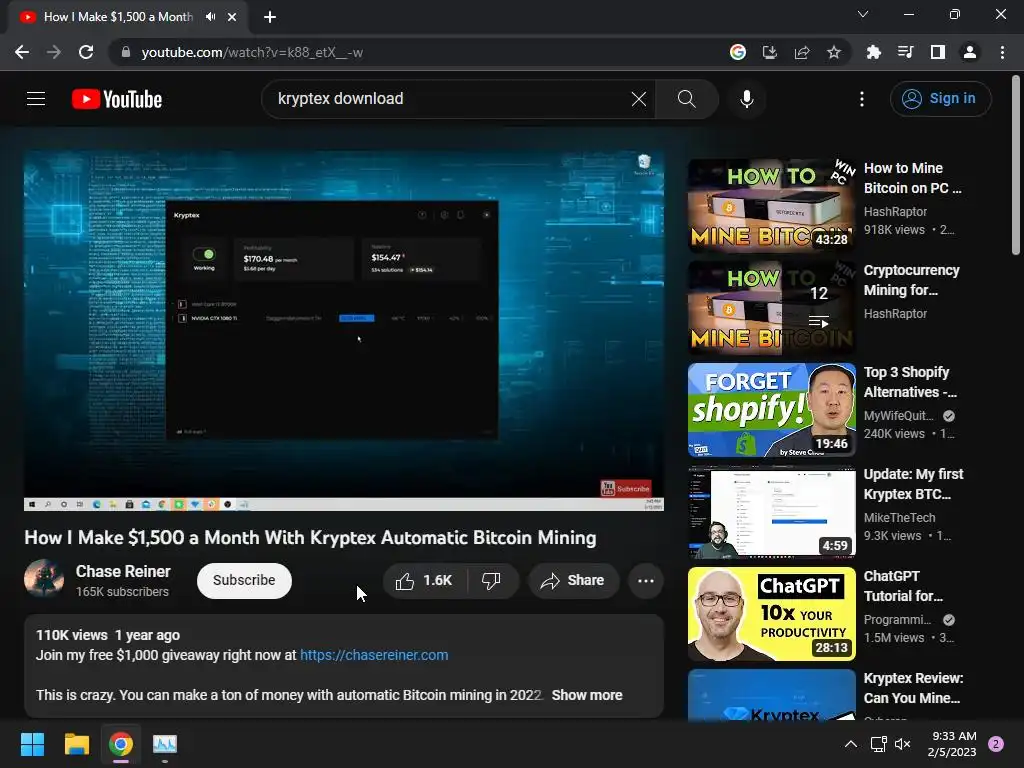Click the Sign in button
The image size is (1024, 768).
[940, 99]
